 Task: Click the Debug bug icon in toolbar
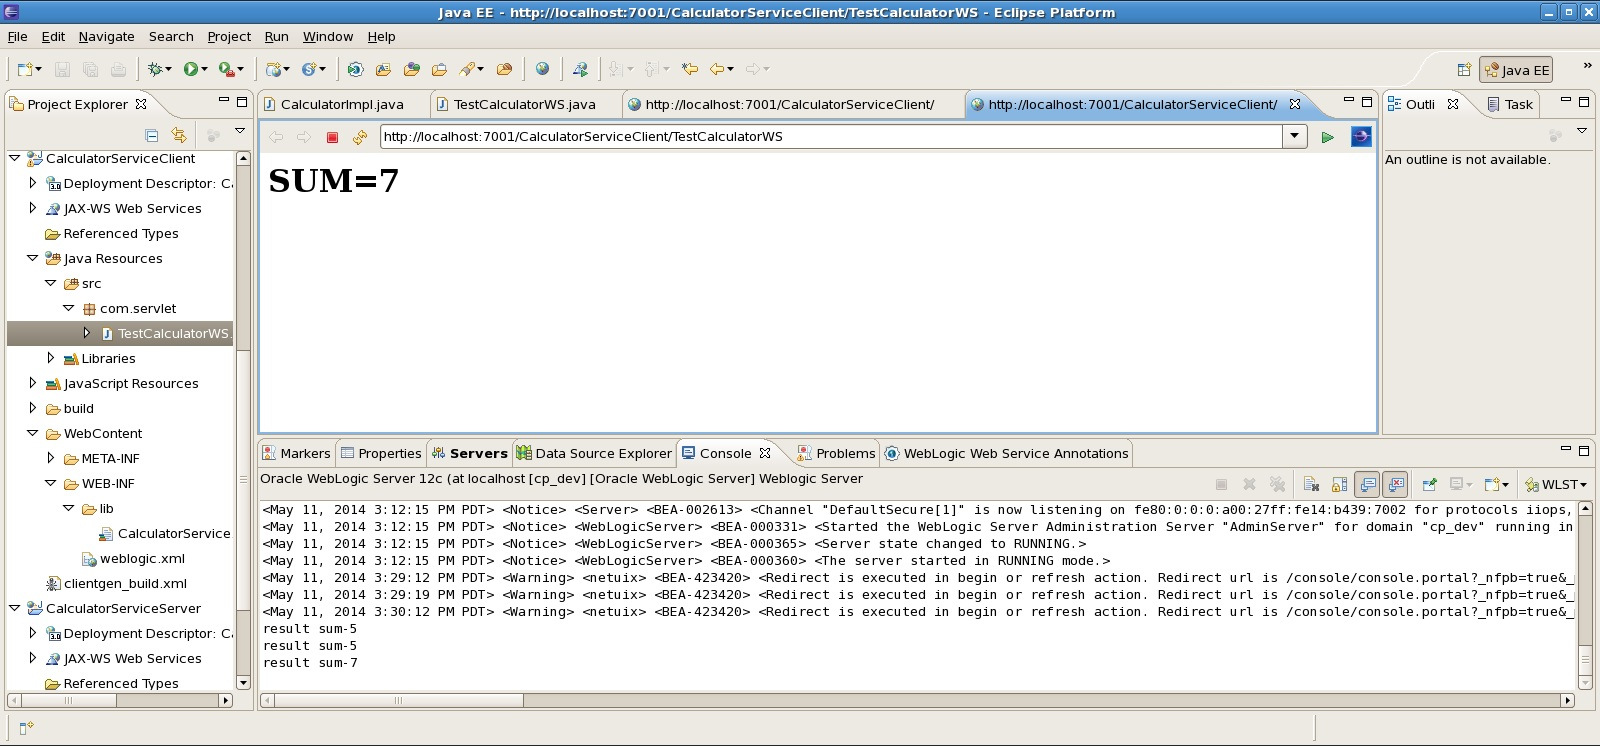(155, 69)
